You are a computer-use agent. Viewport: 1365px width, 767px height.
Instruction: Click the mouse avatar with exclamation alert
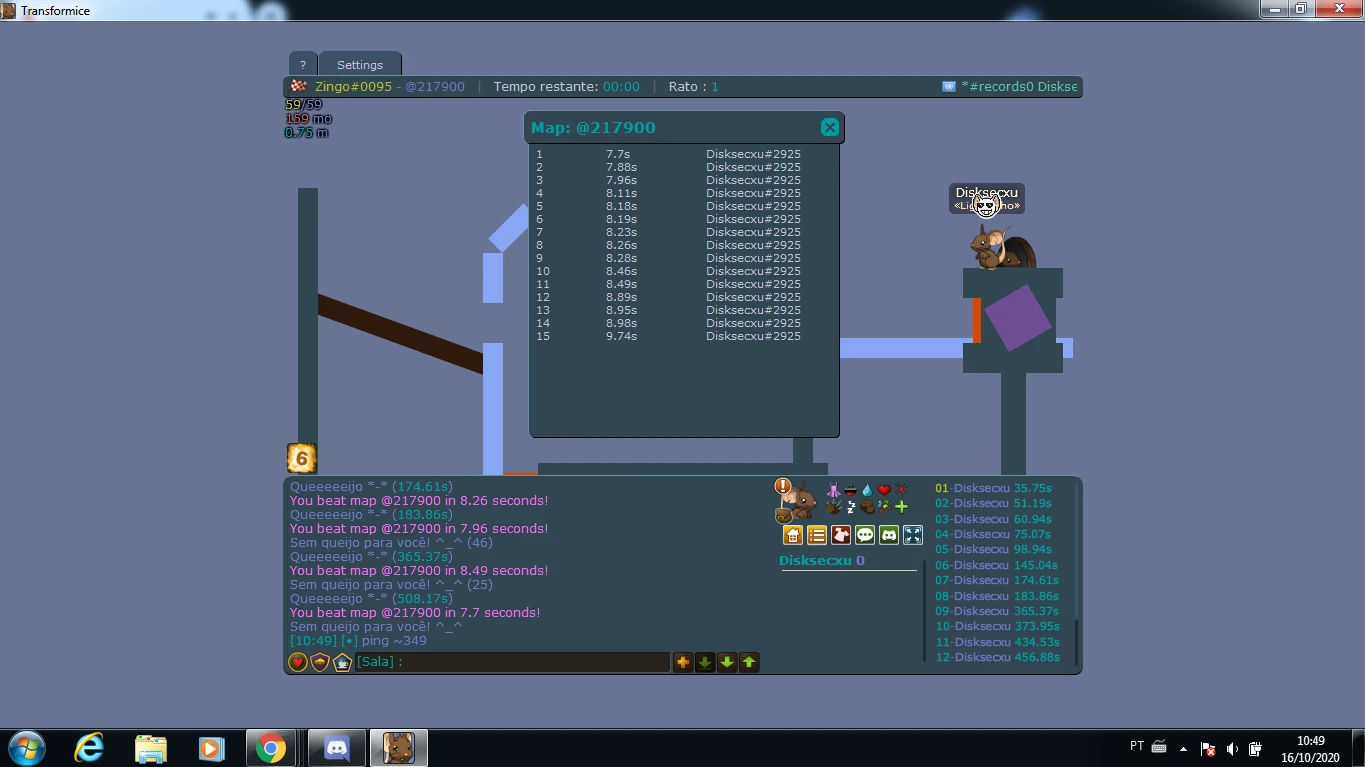click(795, 500)
